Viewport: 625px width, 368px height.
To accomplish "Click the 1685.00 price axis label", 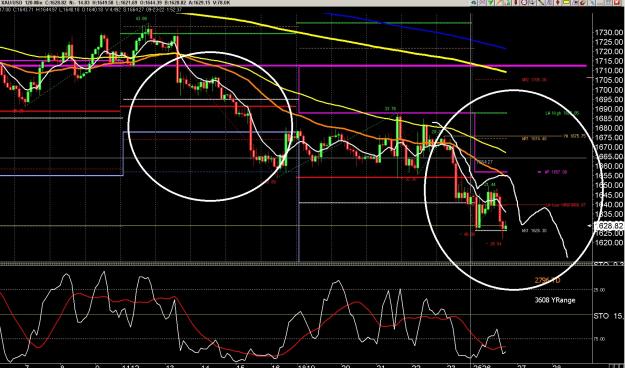I will click(x=608, y=118).
